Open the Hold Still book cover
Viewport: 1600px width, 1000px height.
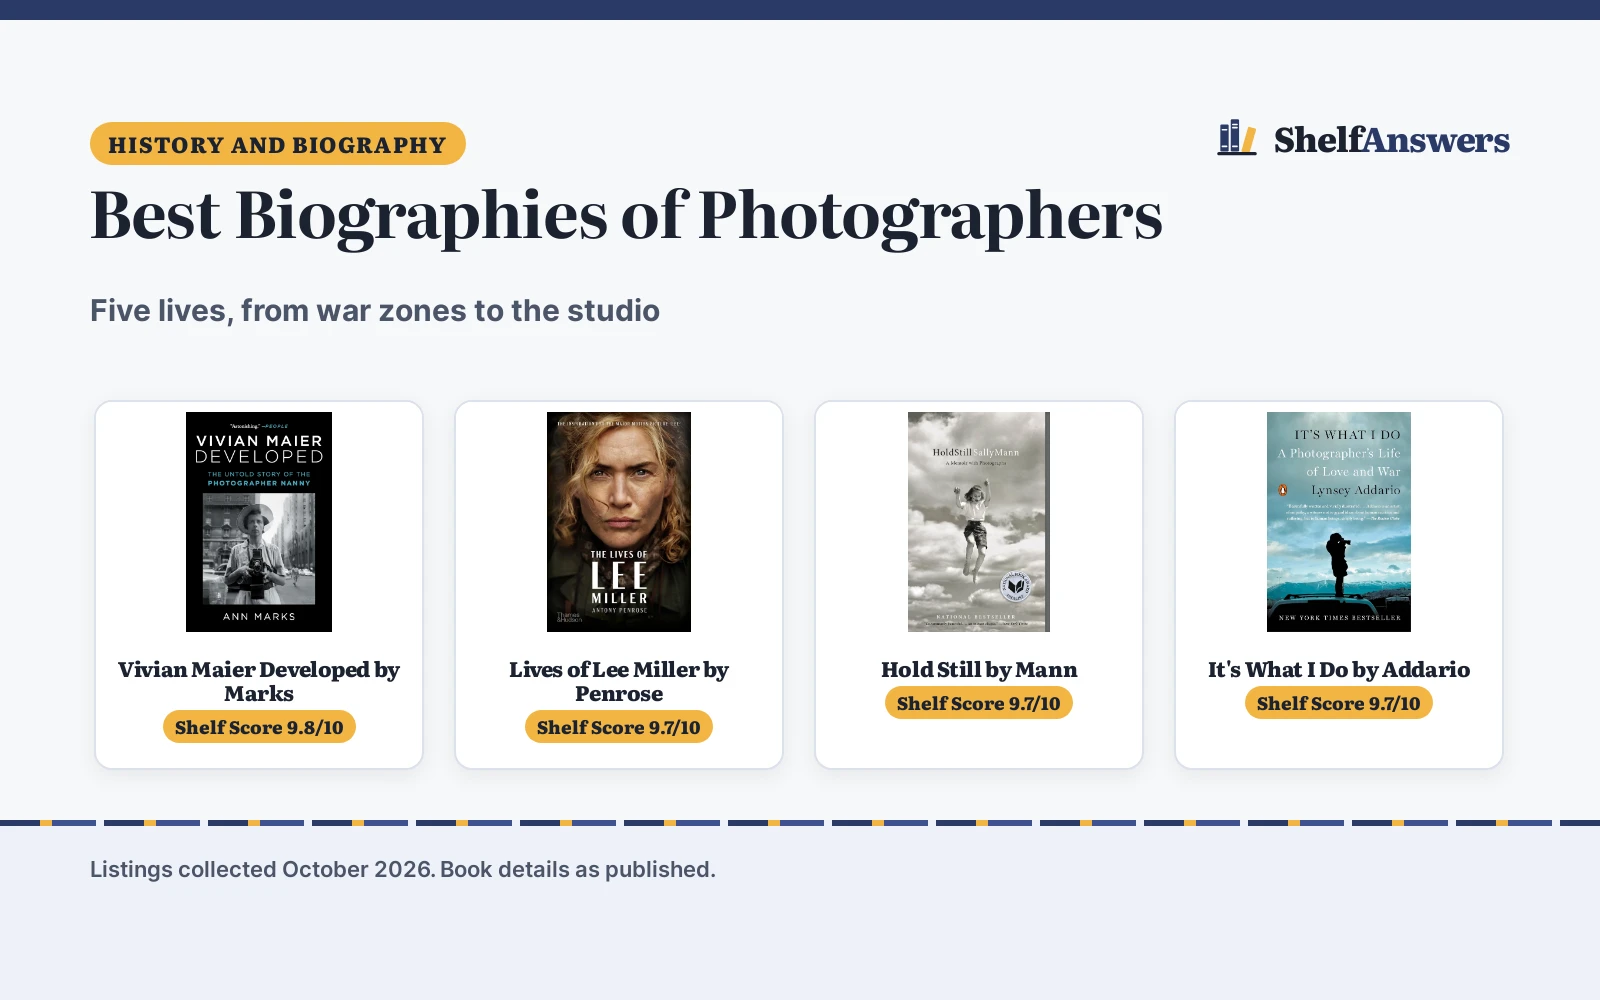point(979,522)
